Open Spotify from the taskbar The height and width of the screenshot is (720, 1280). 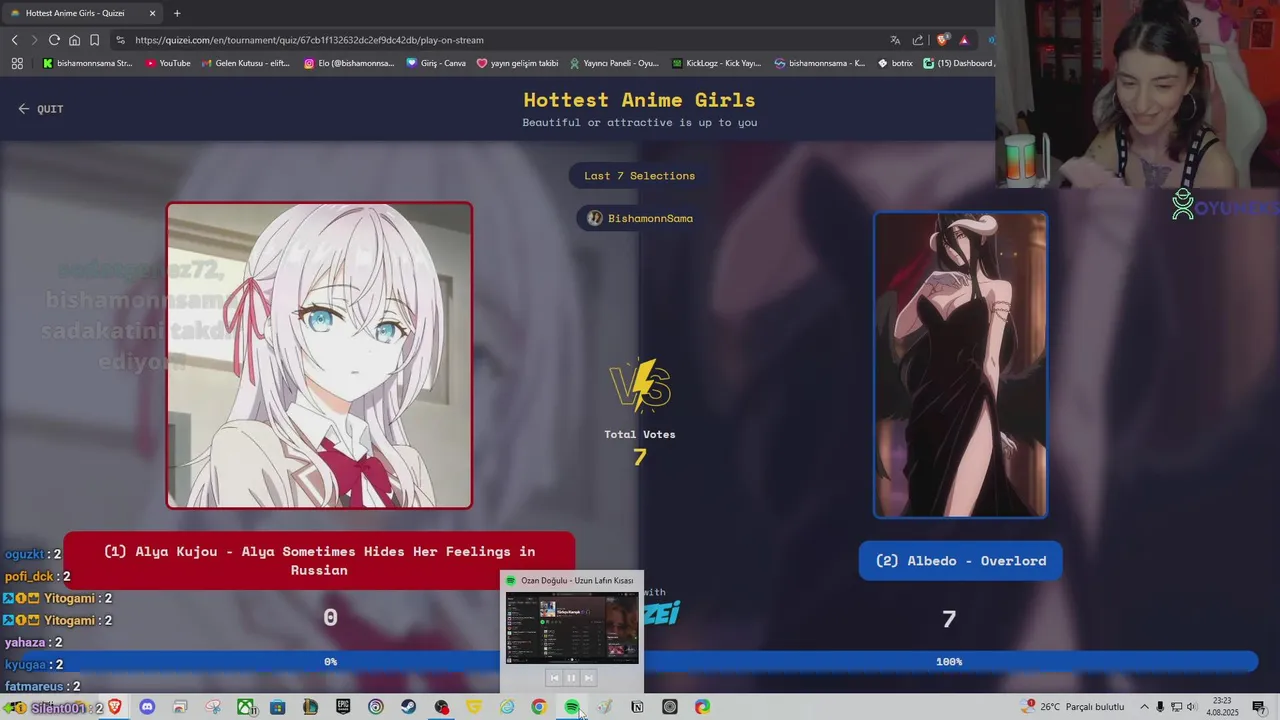[x=572, y=707]
